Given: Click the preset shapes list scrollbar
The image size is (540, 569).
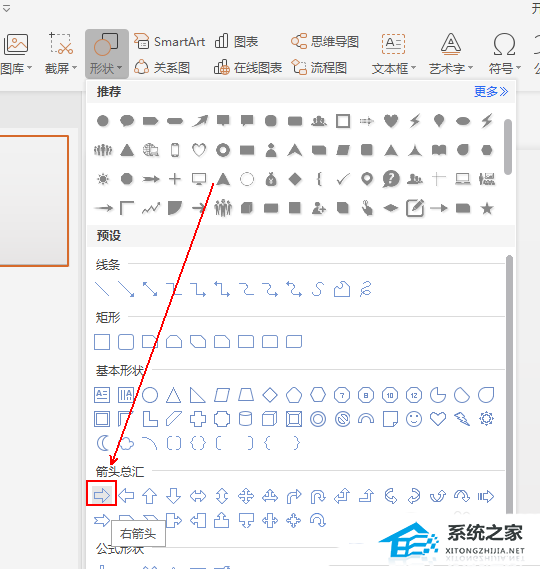Looking at the screenshot, I should (509, 385).
